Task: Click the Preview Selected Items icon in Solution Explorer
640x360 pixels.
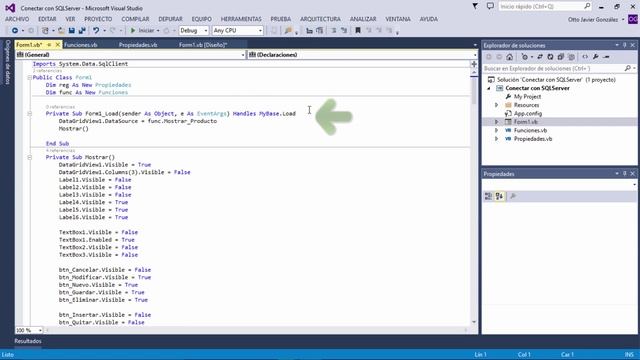Action: point(606,57)
